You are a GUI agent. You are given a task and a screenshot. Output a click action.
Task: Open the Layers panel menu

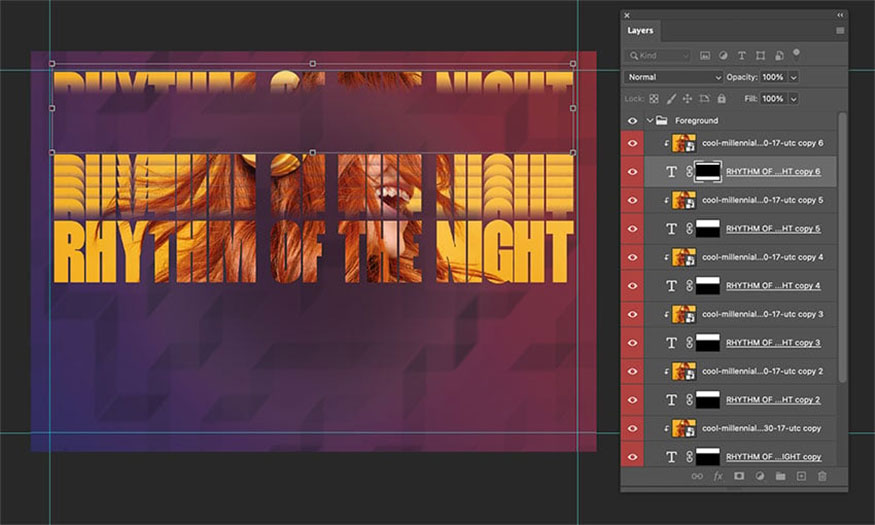tap(840, 31)
